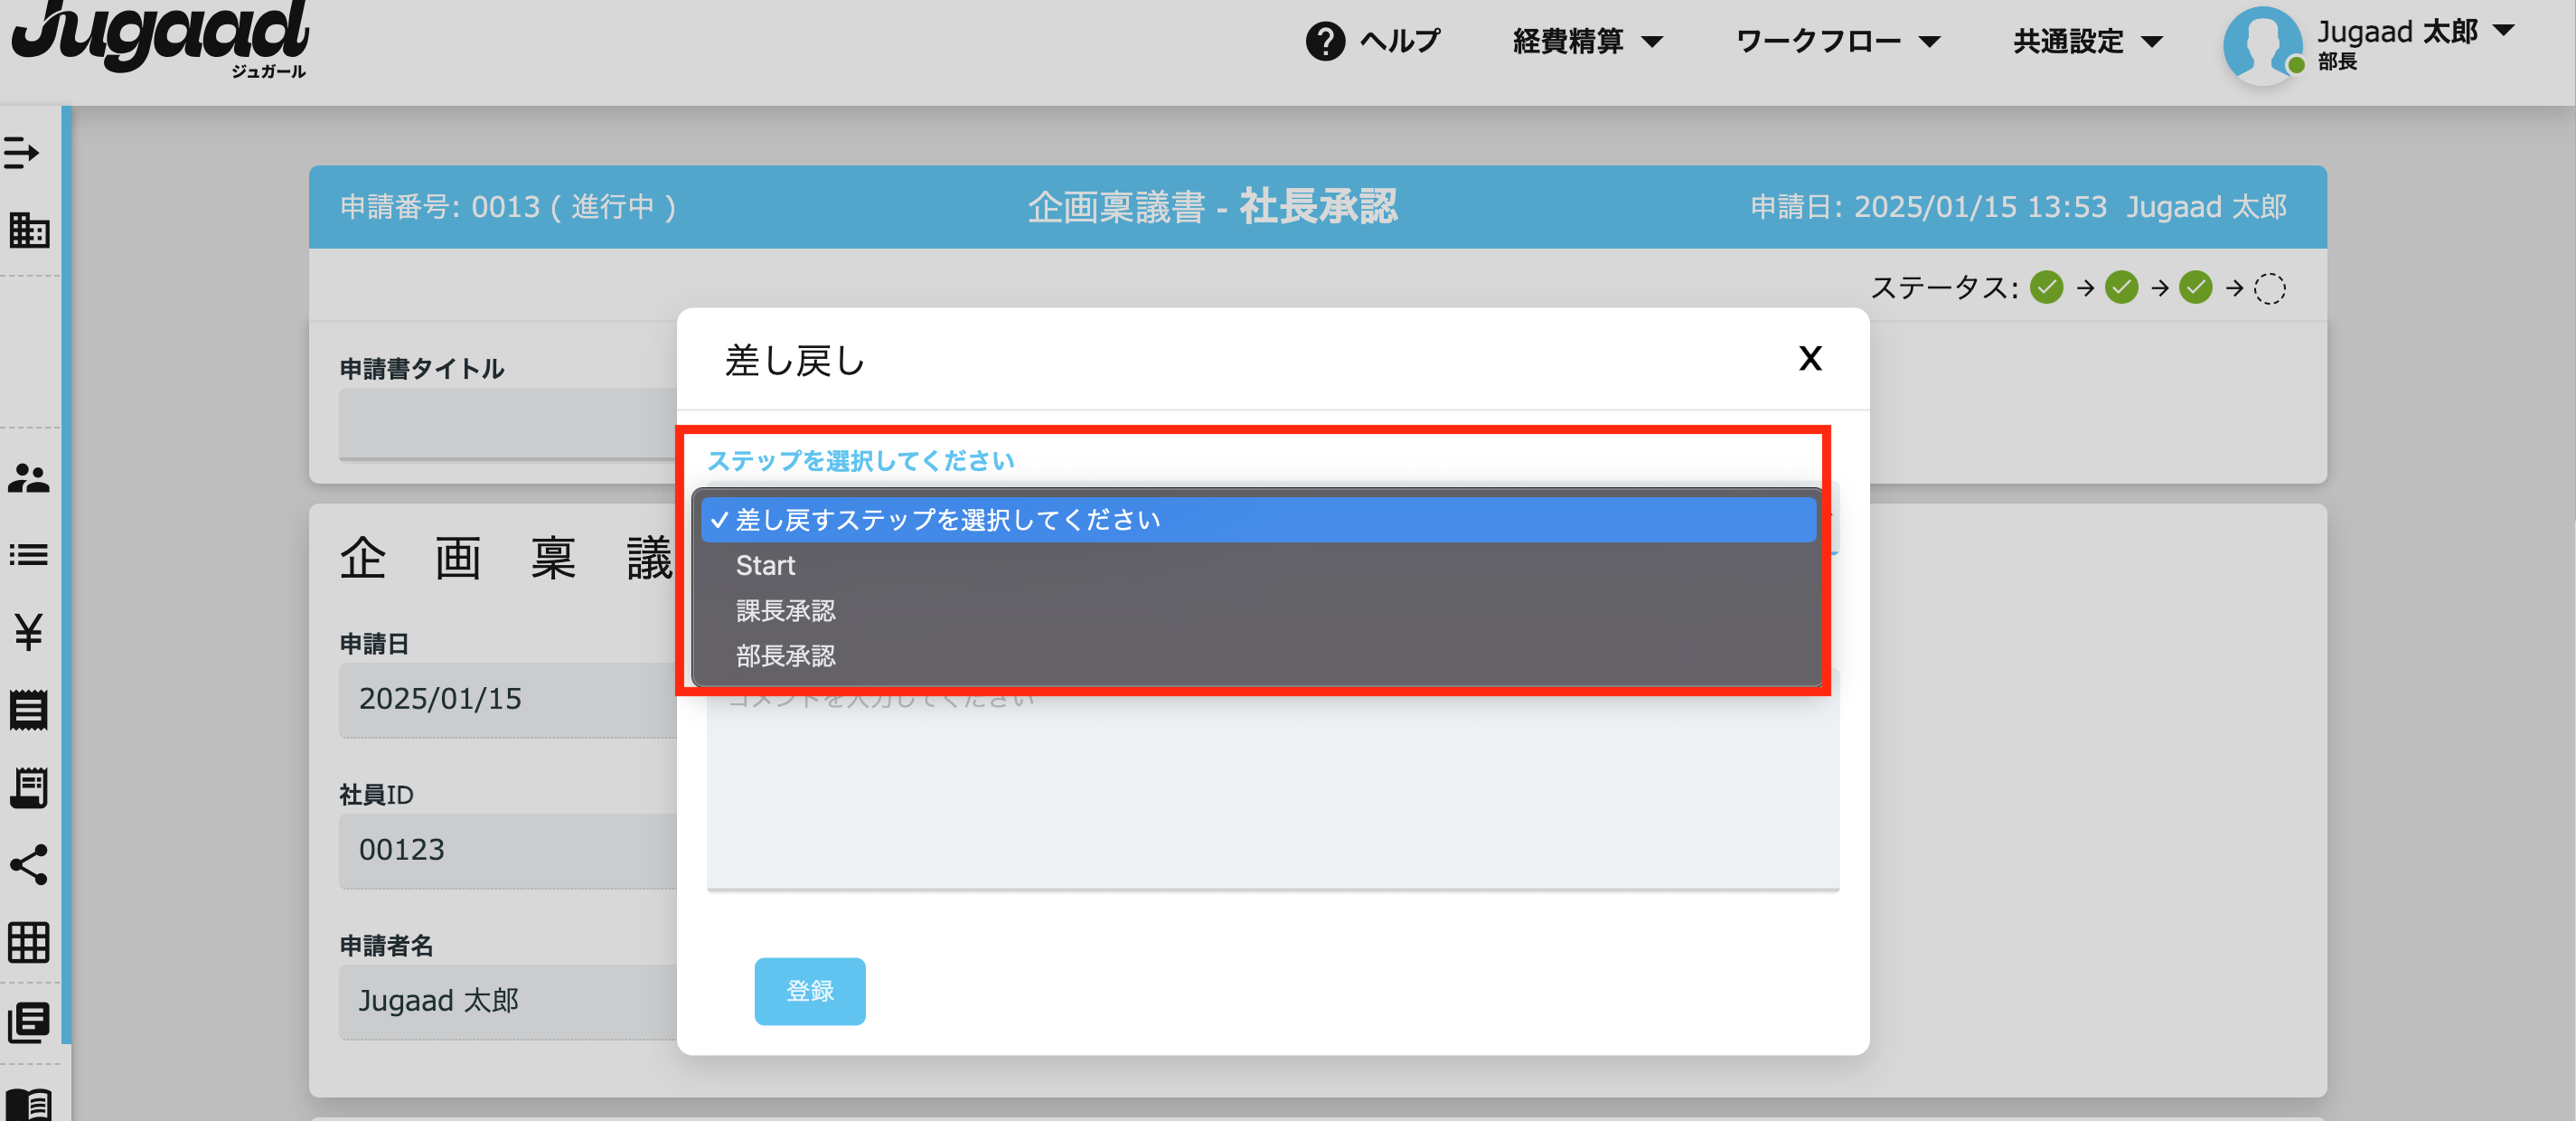The width and height of the screenshot is (2576, 1121).
Task: Open the bulleted list icon in sidebar
Action: pyautogui.click(x=28, y=554)
